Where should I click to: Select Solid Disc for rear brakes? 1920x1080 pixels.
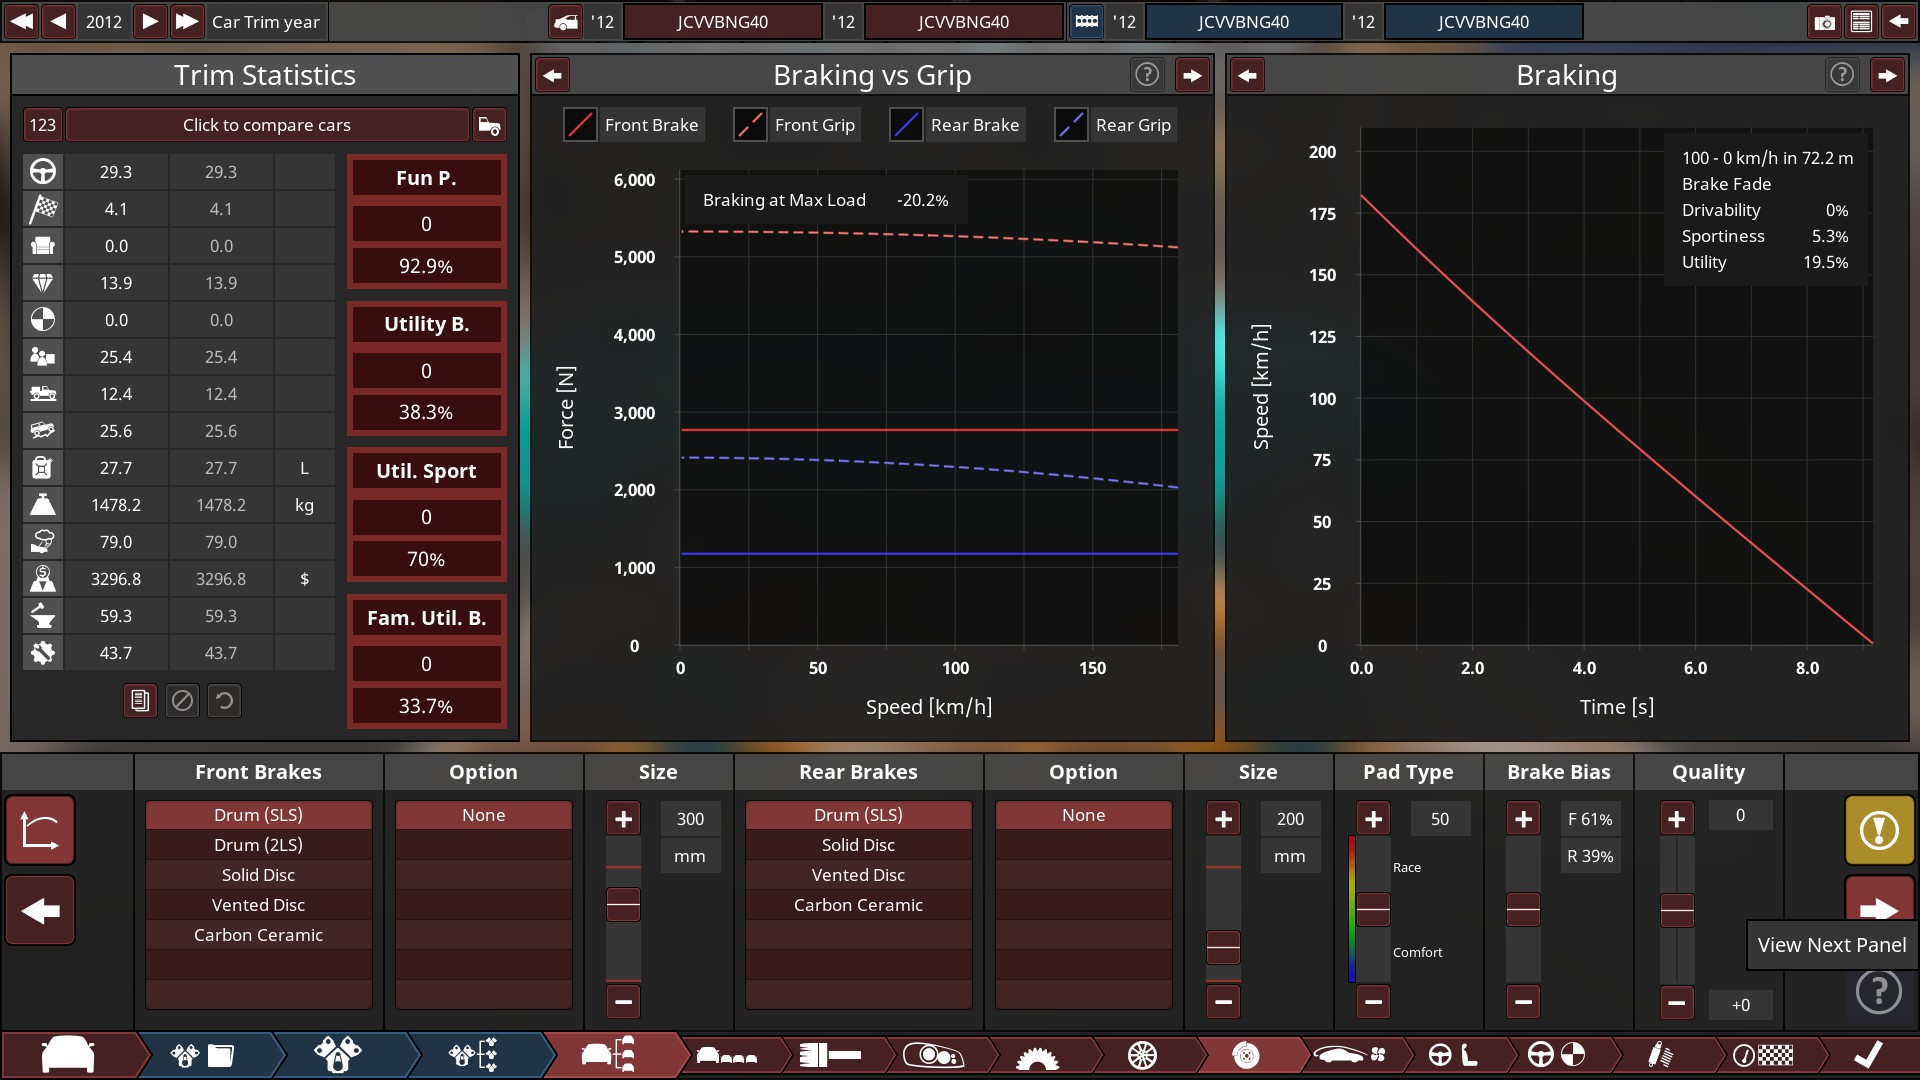pyautogui.click(x=858, y=845)
